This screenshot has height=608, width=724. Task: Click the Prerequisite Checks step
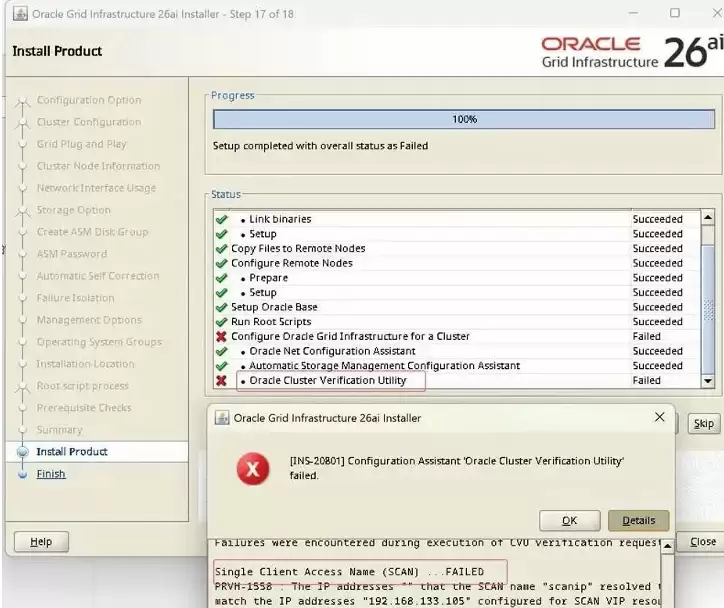[x=84, y=408]
